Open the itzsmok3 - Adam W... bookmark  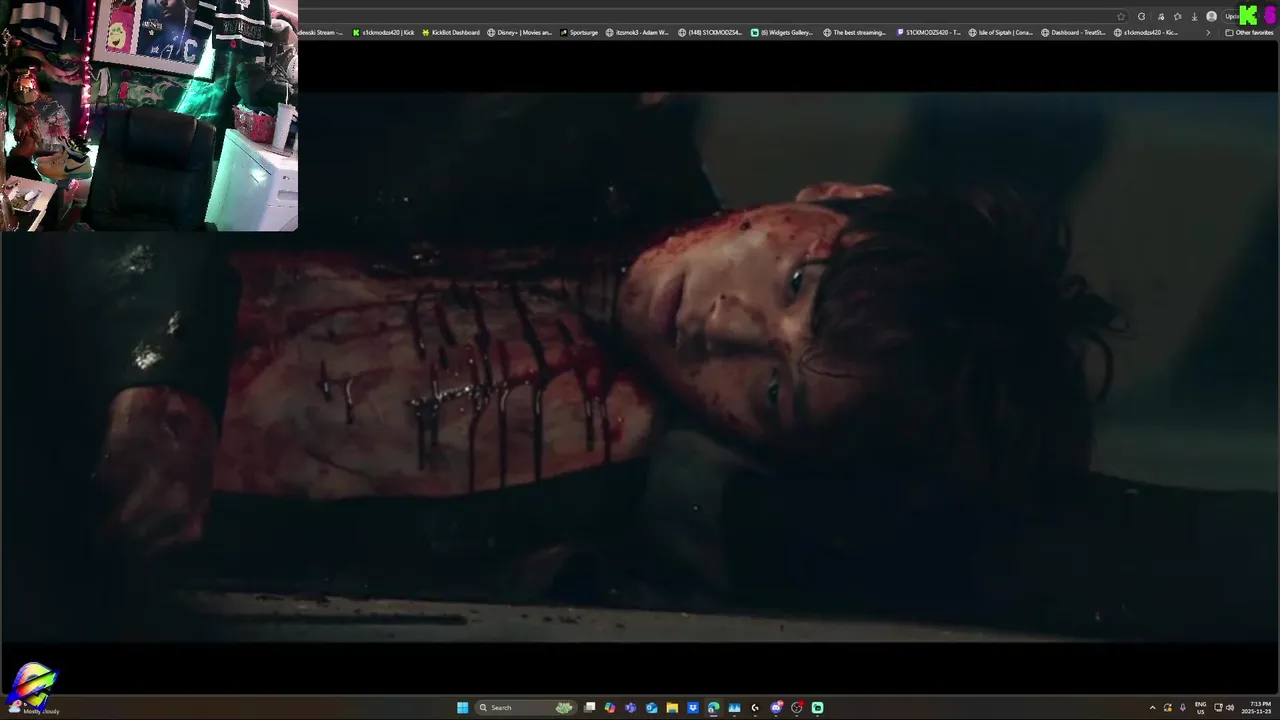tap(637, 32)
